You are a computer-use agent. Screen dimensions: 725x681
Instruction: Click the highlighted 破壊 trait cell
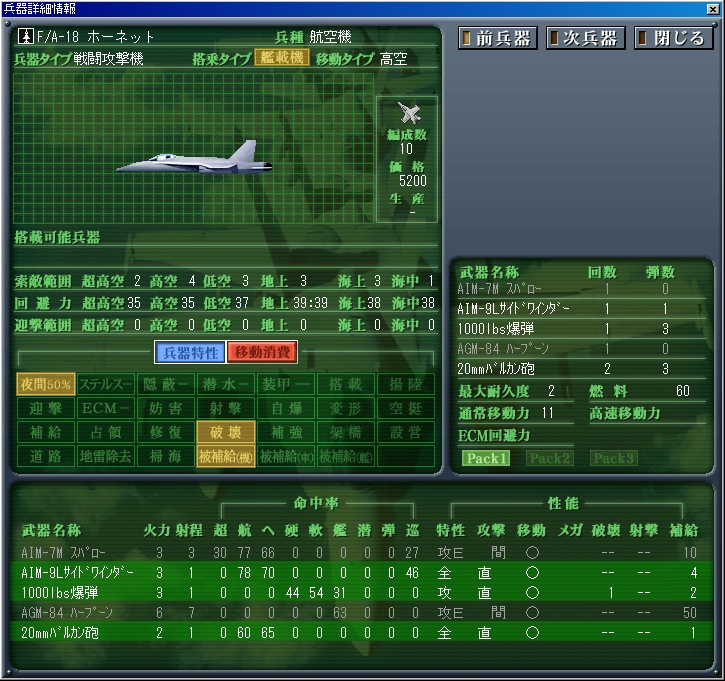click(x=226, y=432)
